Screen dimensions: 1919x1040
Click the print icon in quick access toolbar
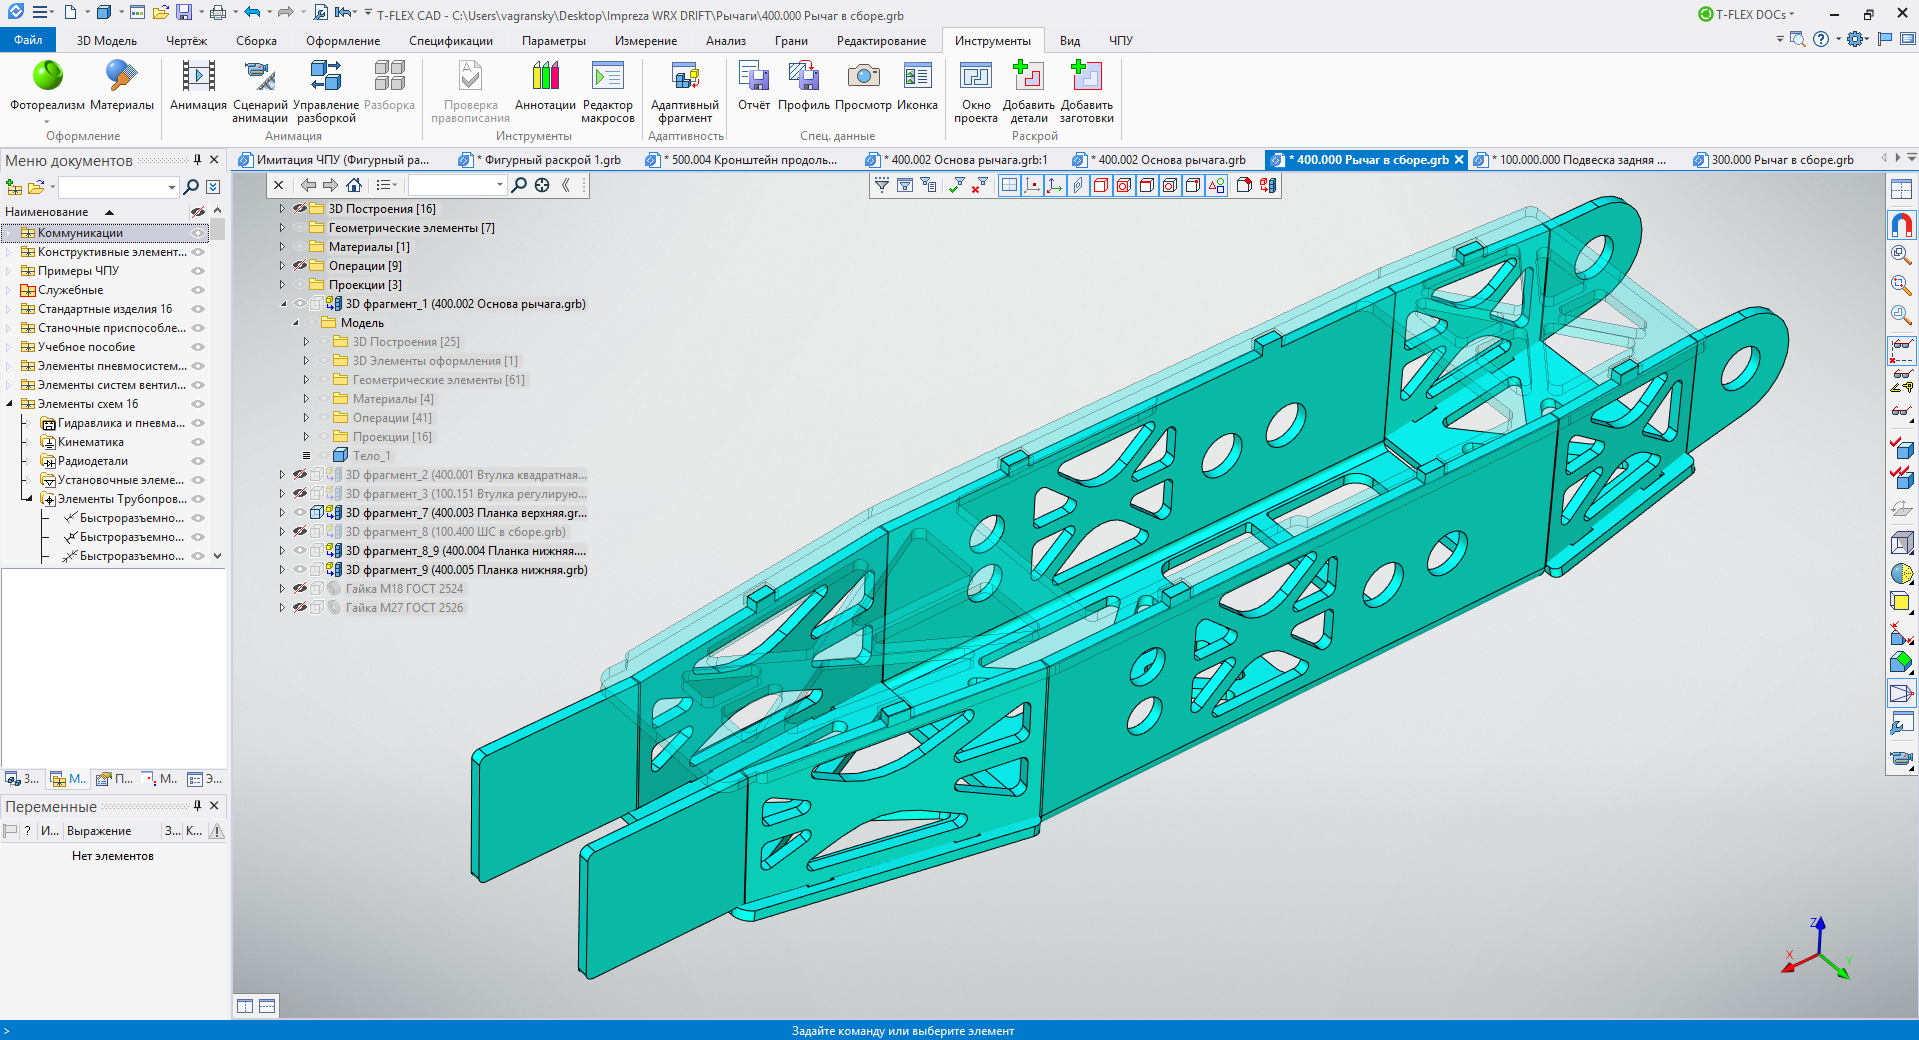217,13
